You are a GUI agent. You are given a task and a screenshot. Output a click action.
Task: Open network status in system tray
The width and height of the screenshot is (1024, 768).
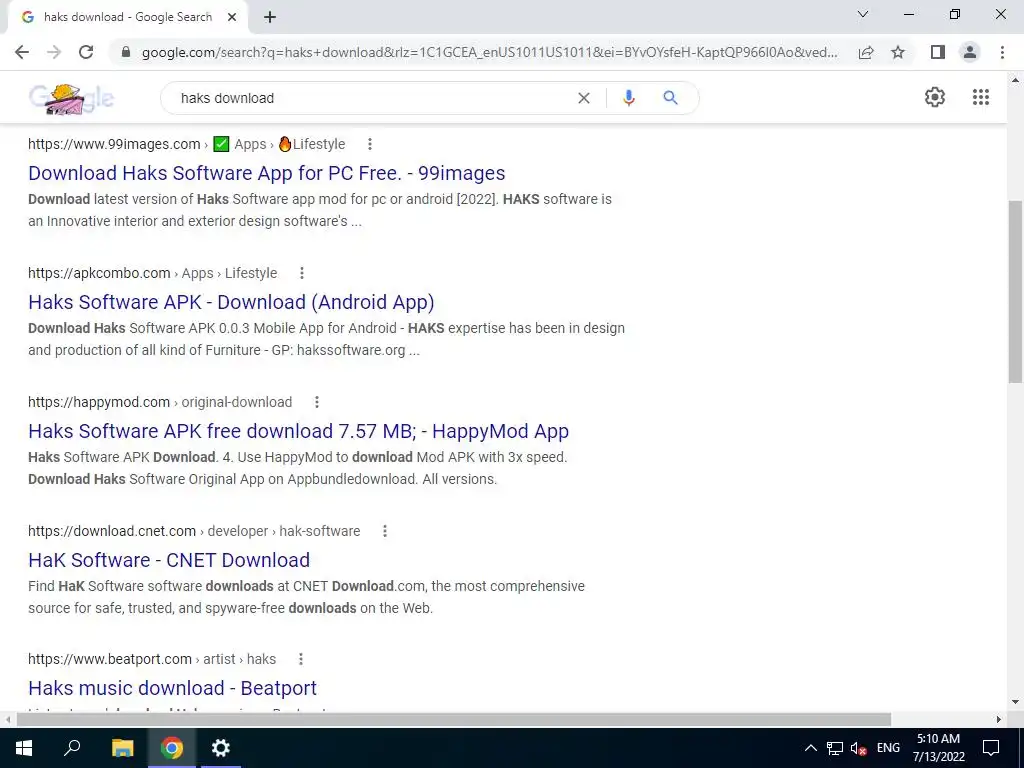click(x=835, y=748)
